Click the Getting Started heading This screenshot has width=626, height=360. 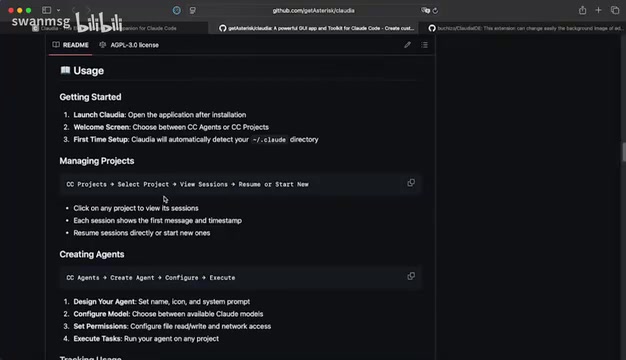point(90,97)
